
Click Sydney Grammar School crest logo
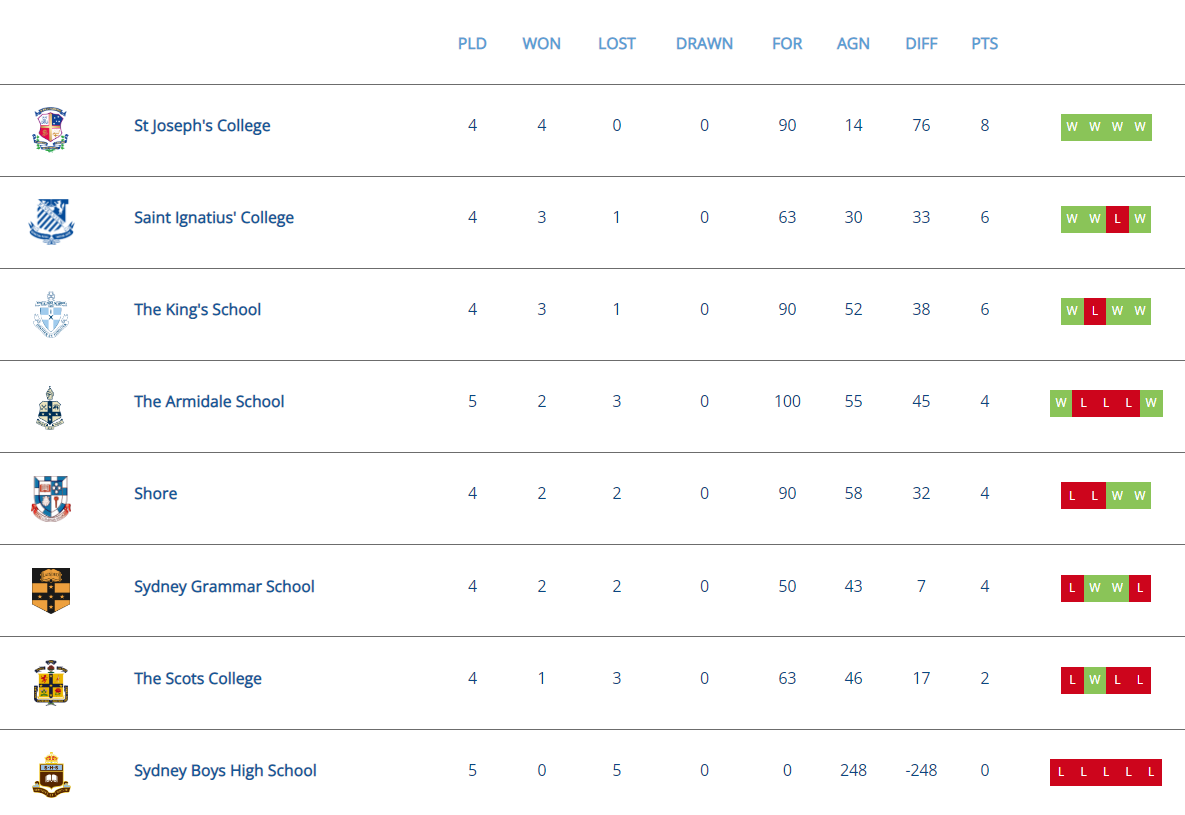tap(51, 590)
